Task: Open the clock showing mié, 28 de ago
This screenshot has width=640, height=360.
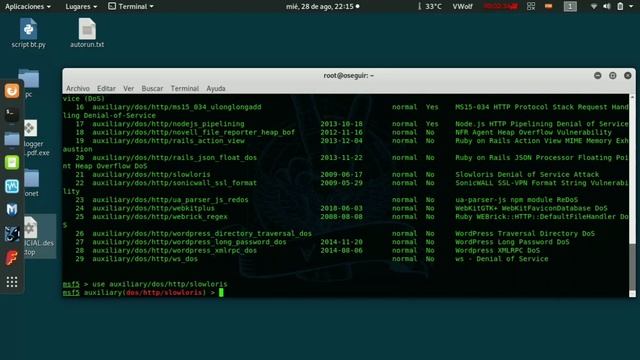Action: 322,7
